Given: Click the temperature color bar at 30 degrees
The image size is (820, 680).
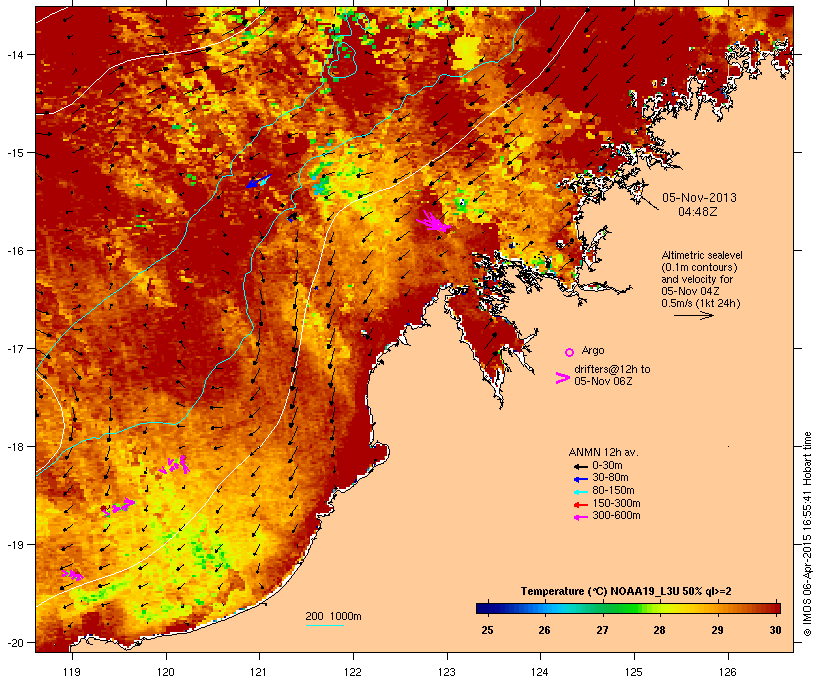Looking at the screenshot, I should click(778, 608).
